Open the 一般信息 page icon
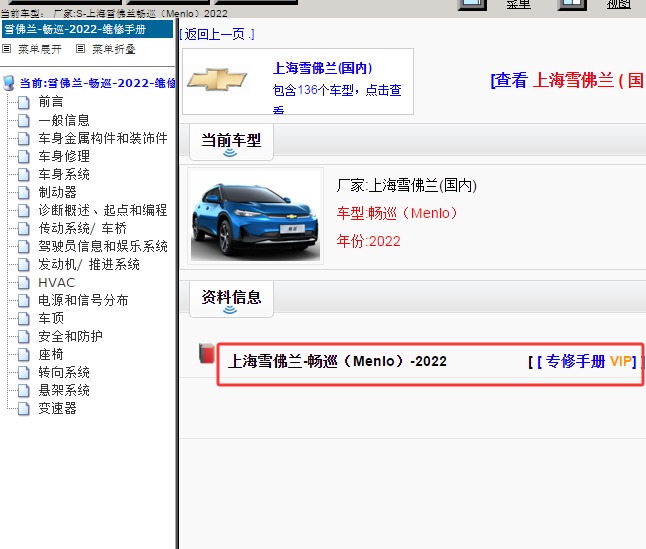The image size is (646, 549). [24, 120]
